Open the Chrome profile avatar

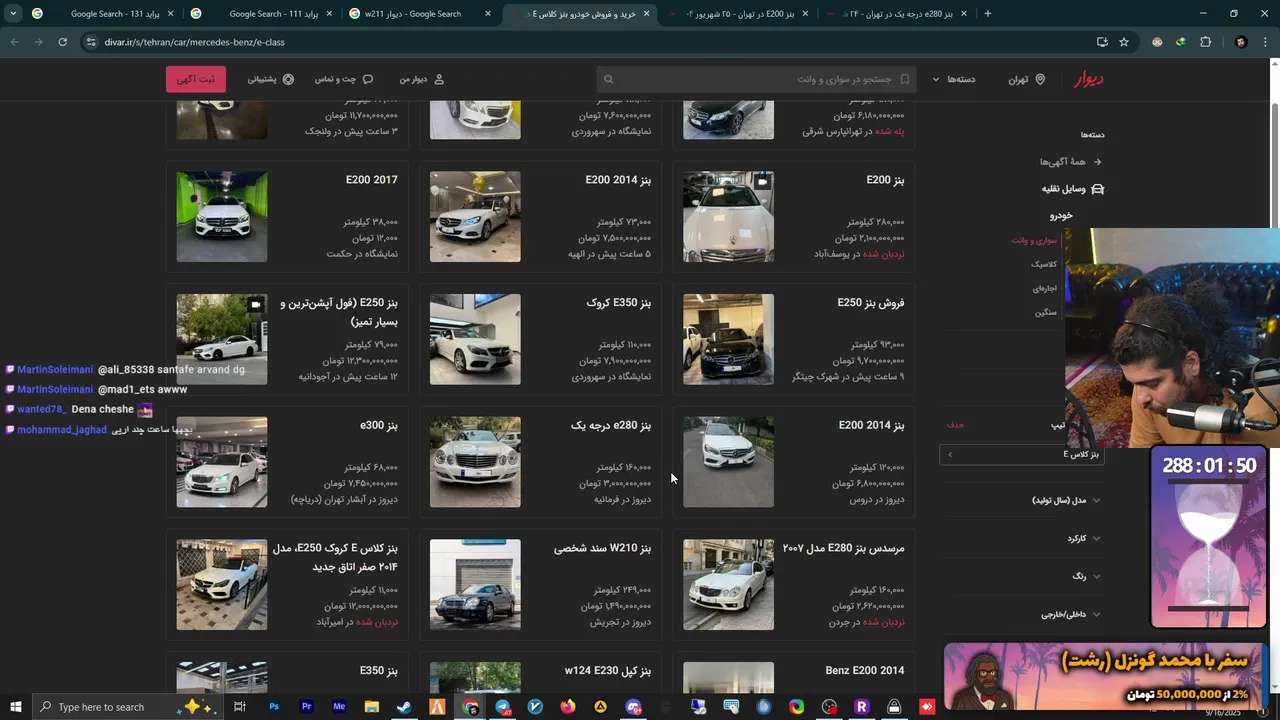[x=1241, y=42]
